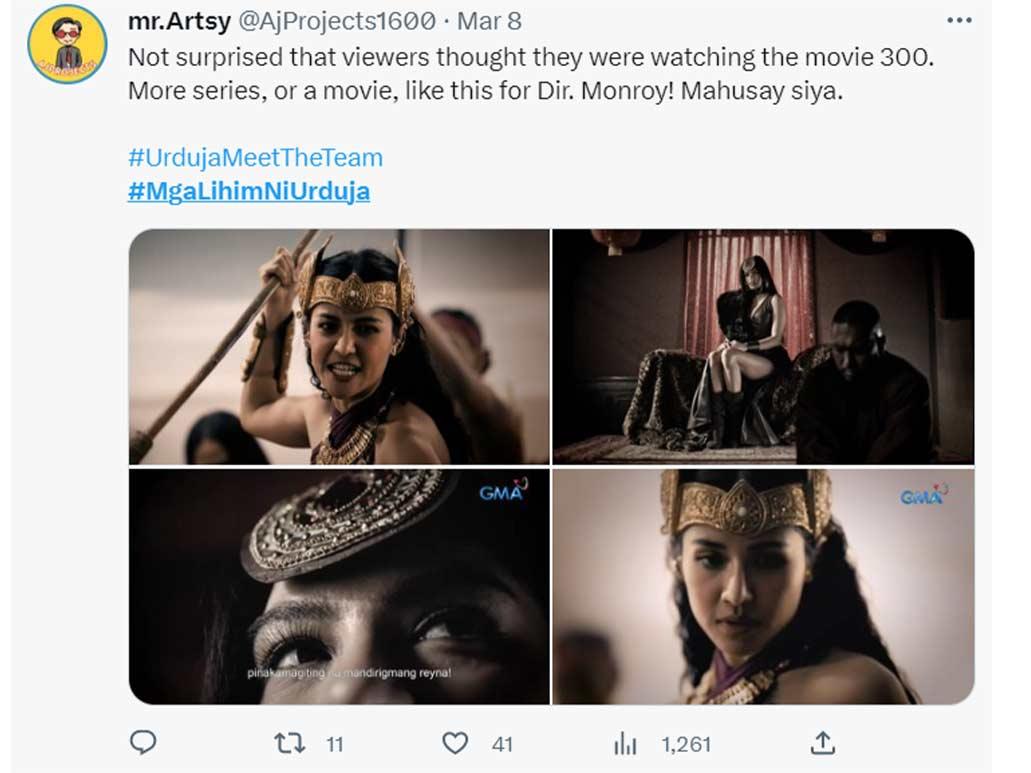Viewport: 1031px width, 773px height.
Task: Click mr.Artsy's round profile avatar
Action: click(67, 44)
